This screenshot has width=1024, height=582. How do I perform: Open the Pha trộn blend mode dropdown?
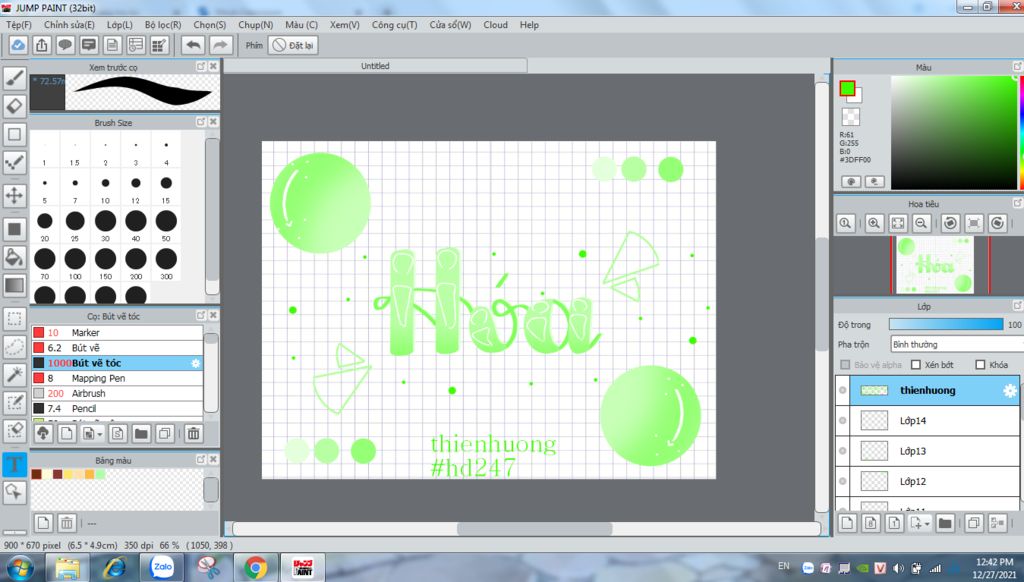click(x=957, y=344)
